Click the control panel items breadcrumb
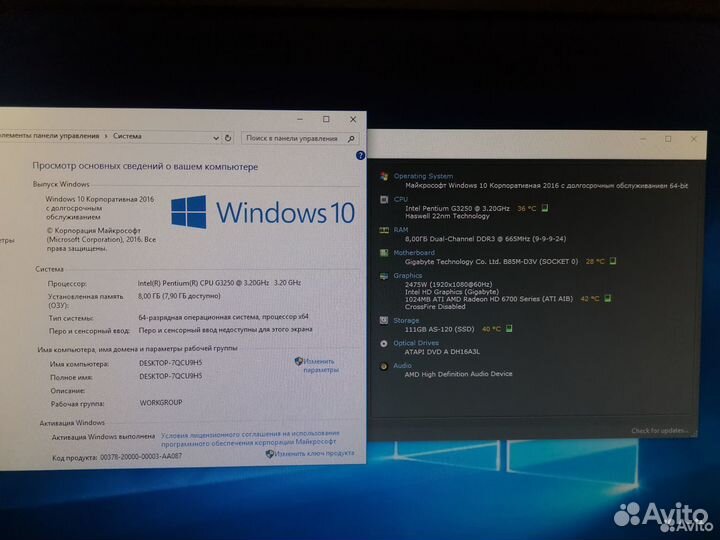This screenshot has width=720, height=540. tap(50, 136)
